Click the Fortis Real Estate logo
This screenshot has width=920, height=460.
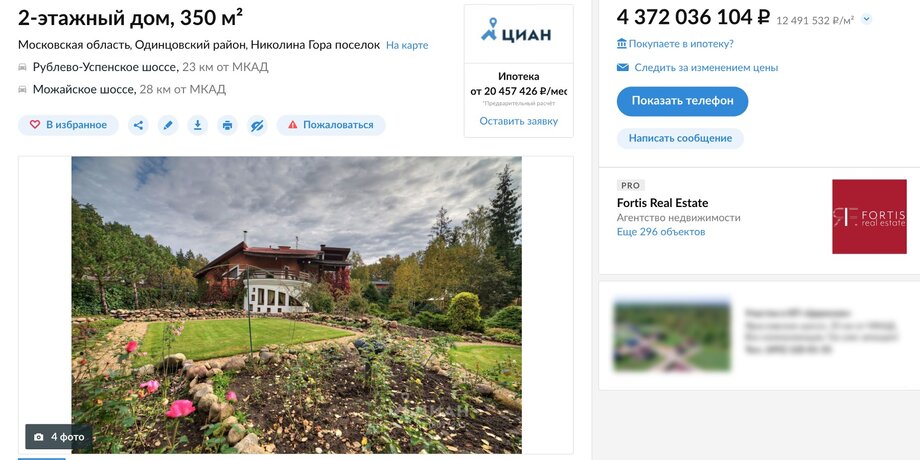click(x=869, y=216)
